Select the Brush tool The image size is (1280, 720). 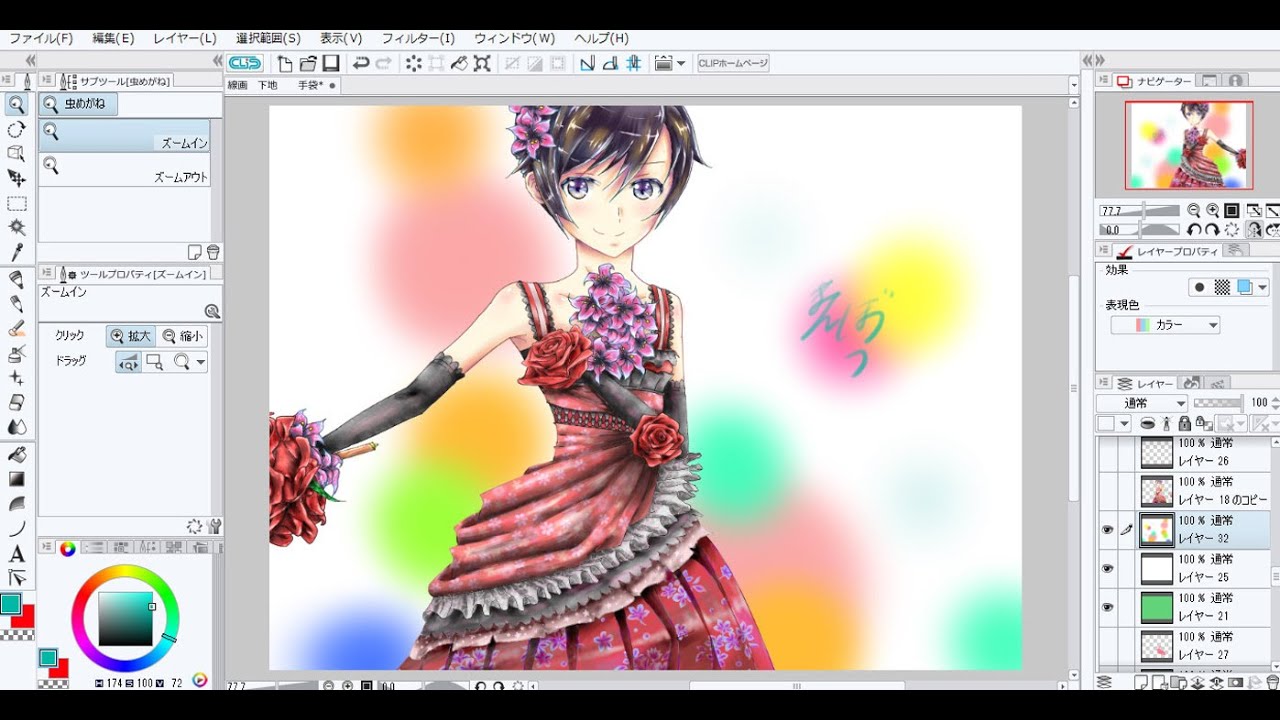pyautogui.click(x=16, y=328)
